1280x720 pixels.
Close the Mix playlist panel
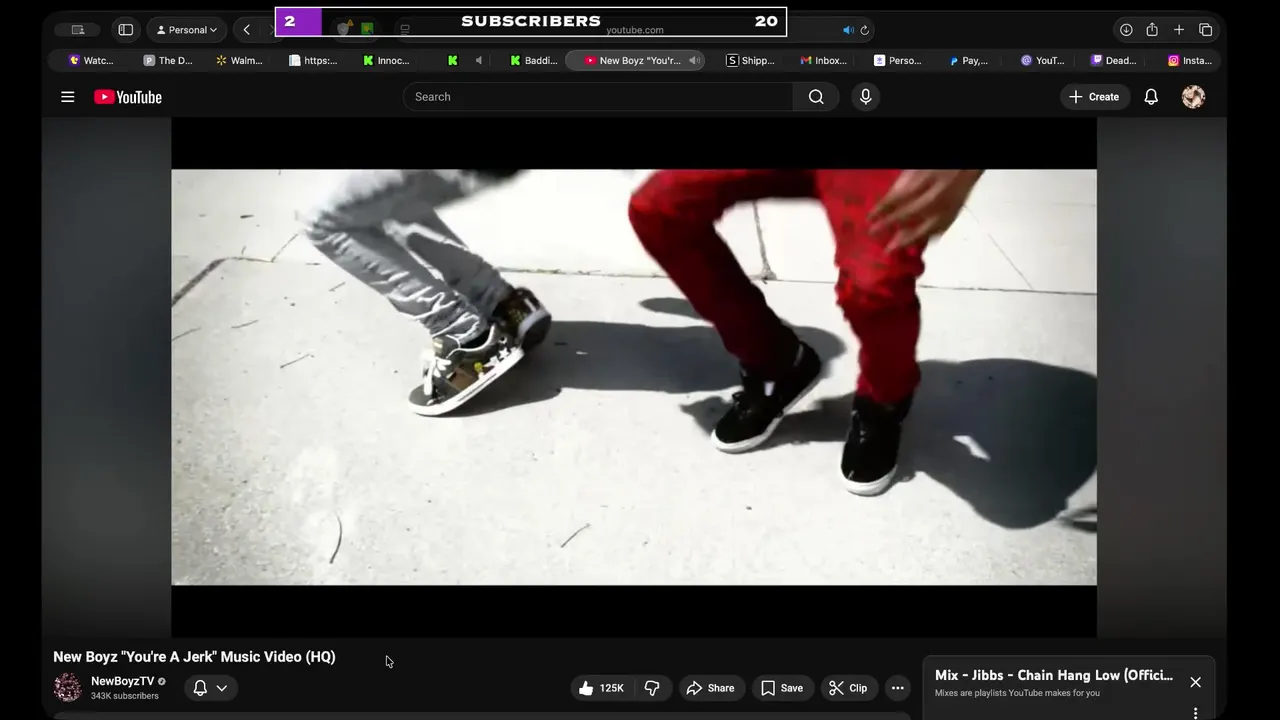click(1195, 682)
